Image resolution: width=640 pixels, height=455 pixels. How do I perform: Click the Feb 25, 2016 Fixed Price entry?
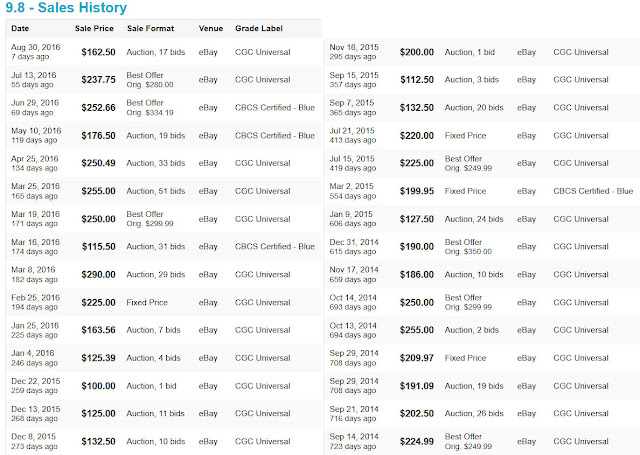point(147,302)
